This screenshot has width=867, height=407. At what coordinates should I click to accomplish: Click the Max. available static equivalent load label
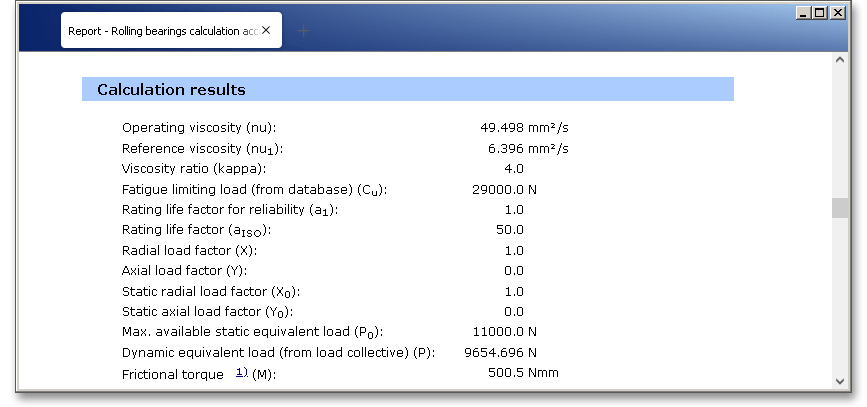coord(252,332)
